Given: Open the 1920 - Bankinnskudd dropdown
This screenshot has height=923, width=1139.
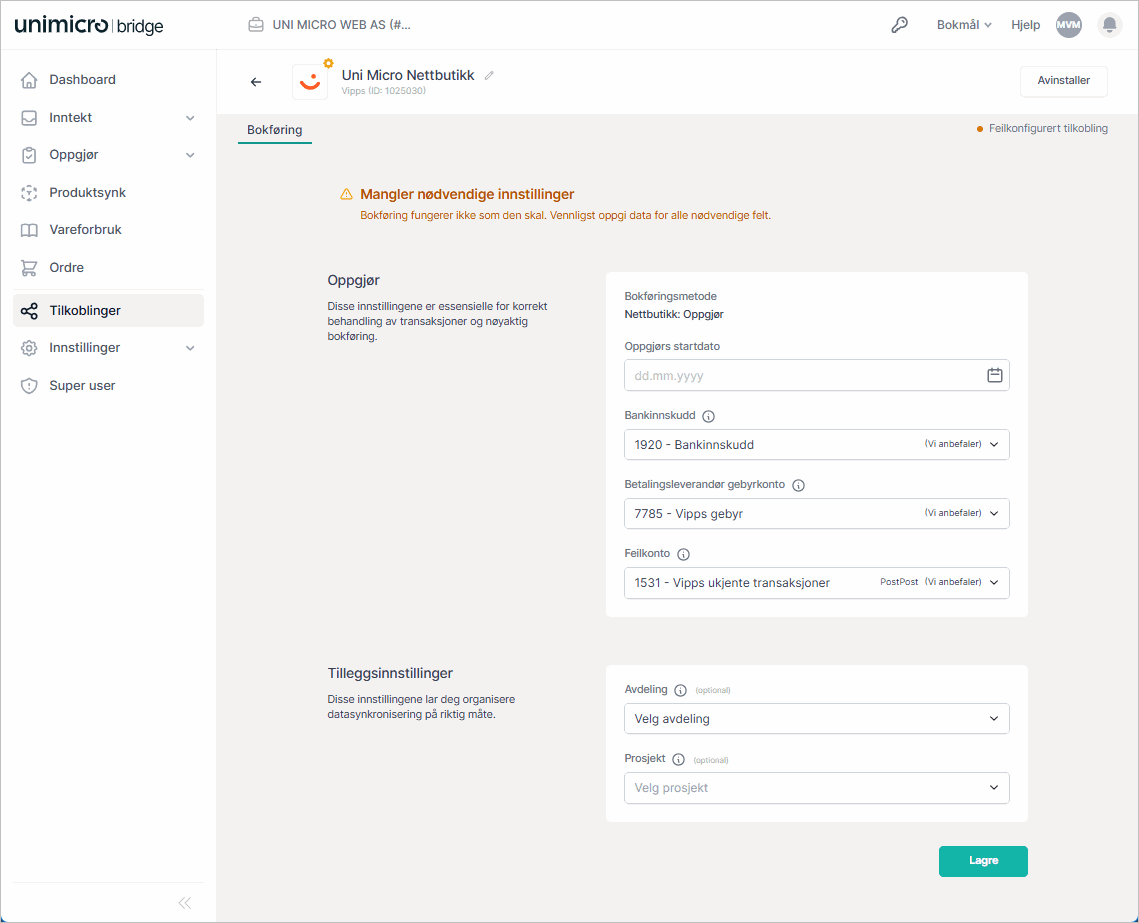Looking at the screenshot, I should coord(816,444).
